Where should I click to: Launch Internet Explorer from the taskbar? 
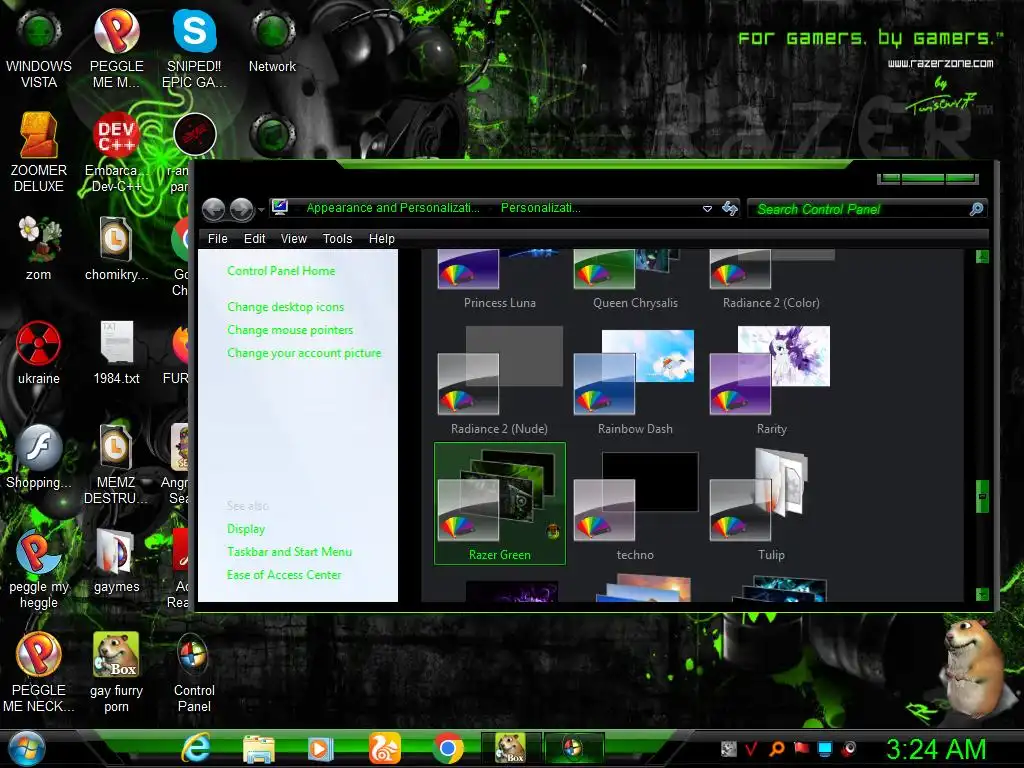196,748
